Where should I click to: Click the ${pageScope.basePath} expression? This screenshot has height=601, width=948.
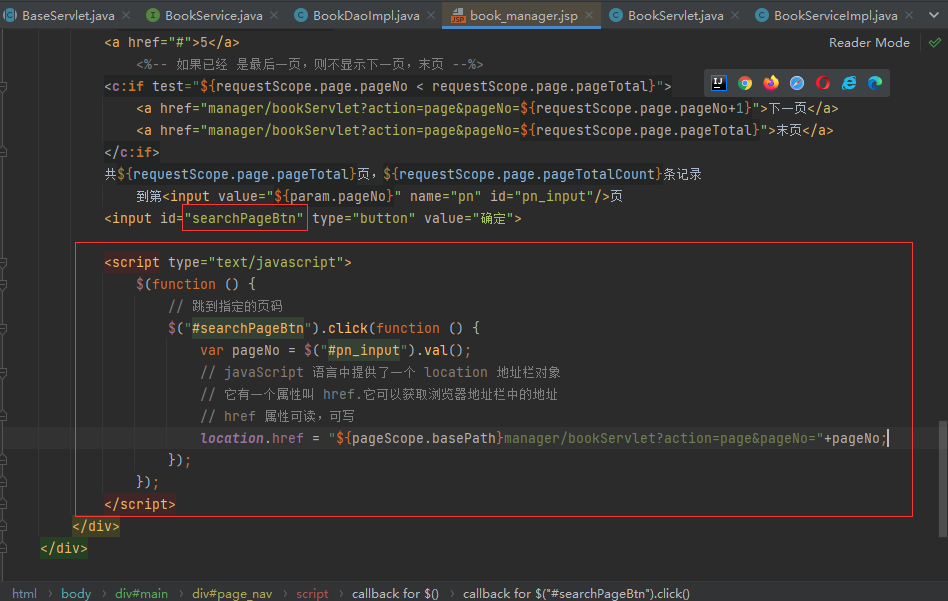point(420,438)
